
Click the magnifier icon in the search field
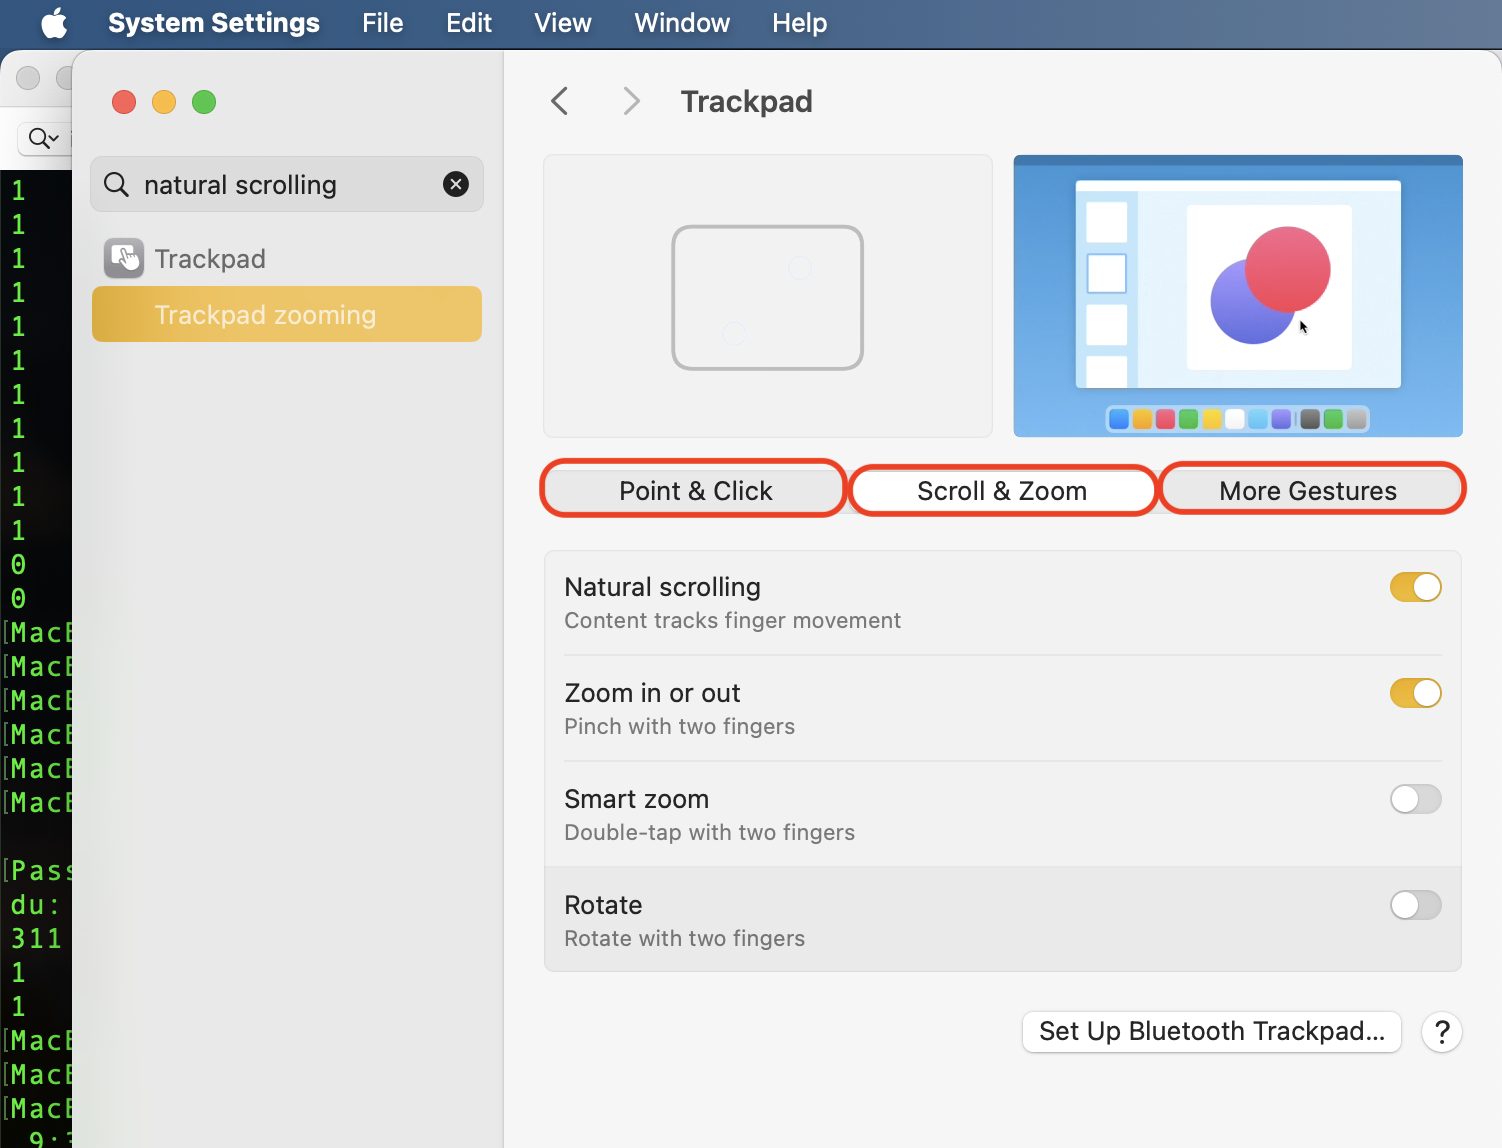[116, 184]
